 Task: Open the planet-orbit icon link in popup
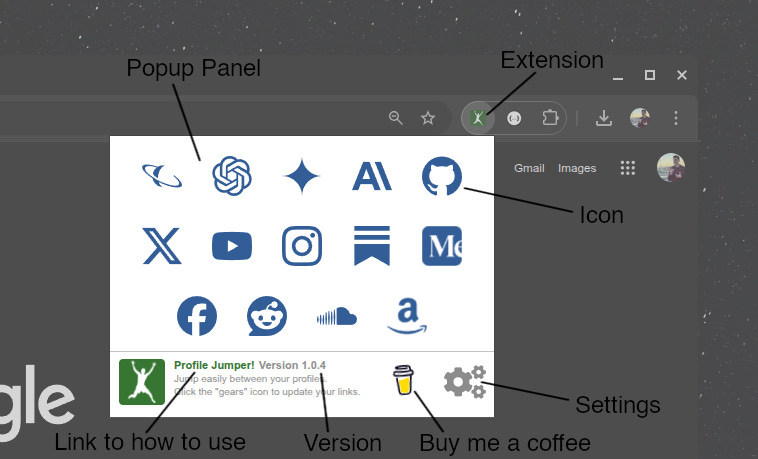[162, 176]
